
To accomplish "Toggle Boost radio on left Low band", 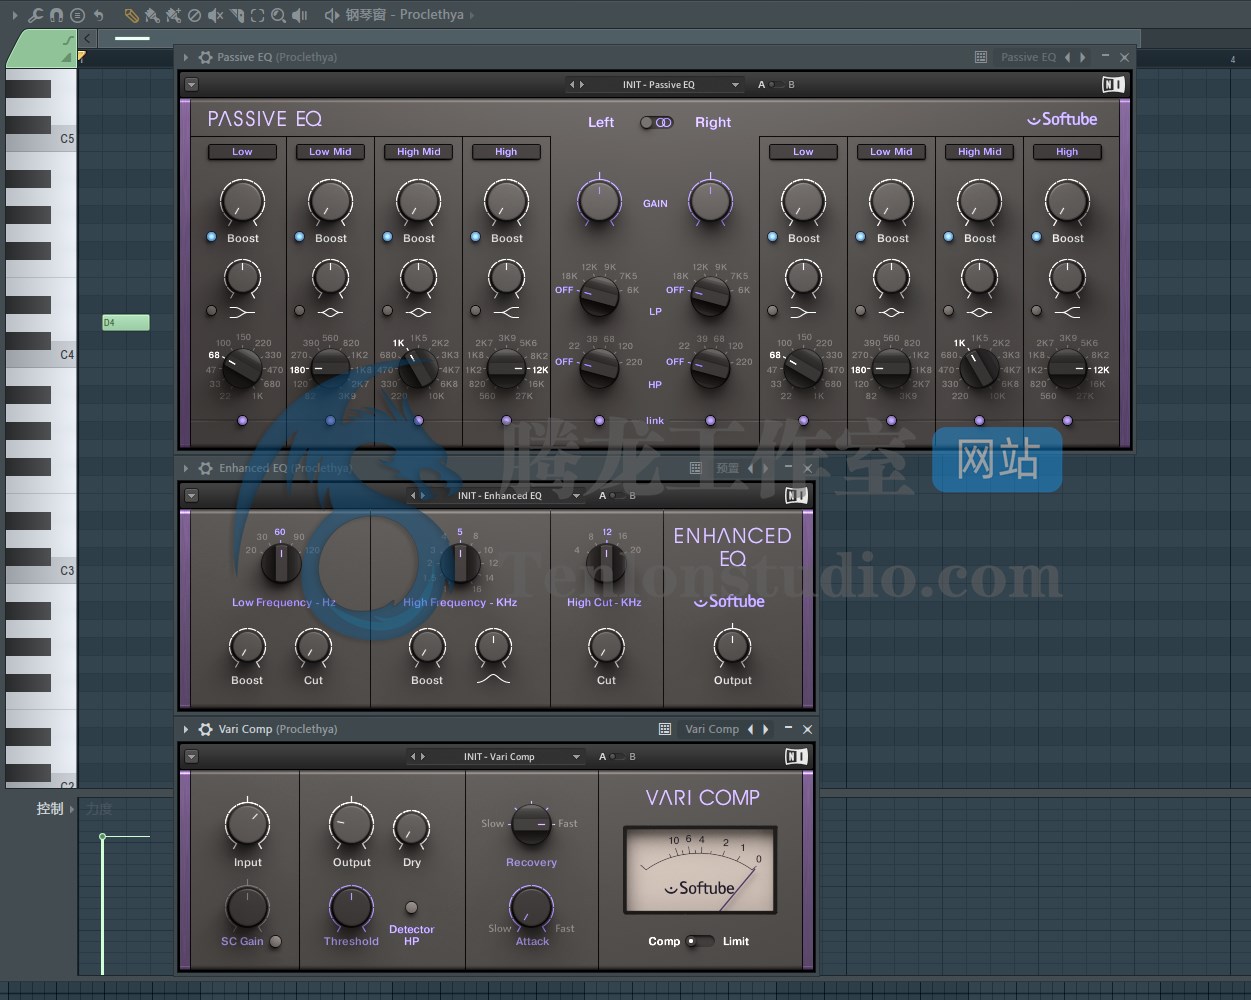I will pyautogui.click(x=212, y=237).
